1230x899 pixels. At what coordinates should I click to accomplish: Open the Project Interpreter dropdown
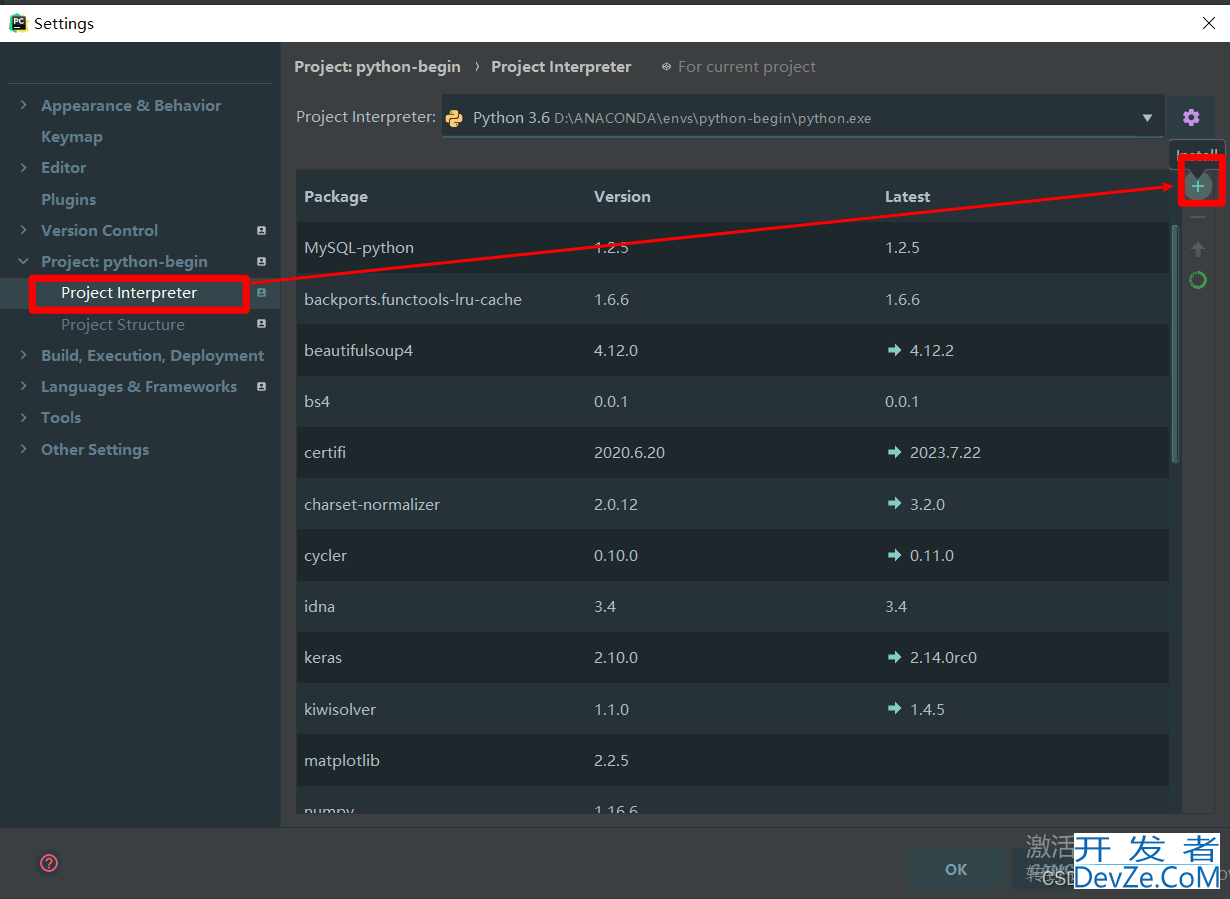pos(802,118)
